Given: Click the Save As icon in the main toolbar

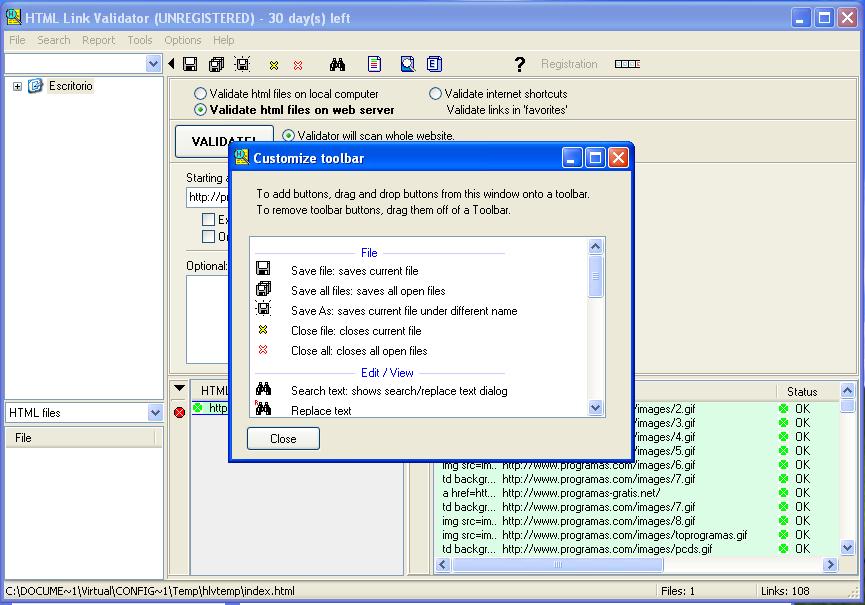Looking at the screenshot, I should (243, 64).
